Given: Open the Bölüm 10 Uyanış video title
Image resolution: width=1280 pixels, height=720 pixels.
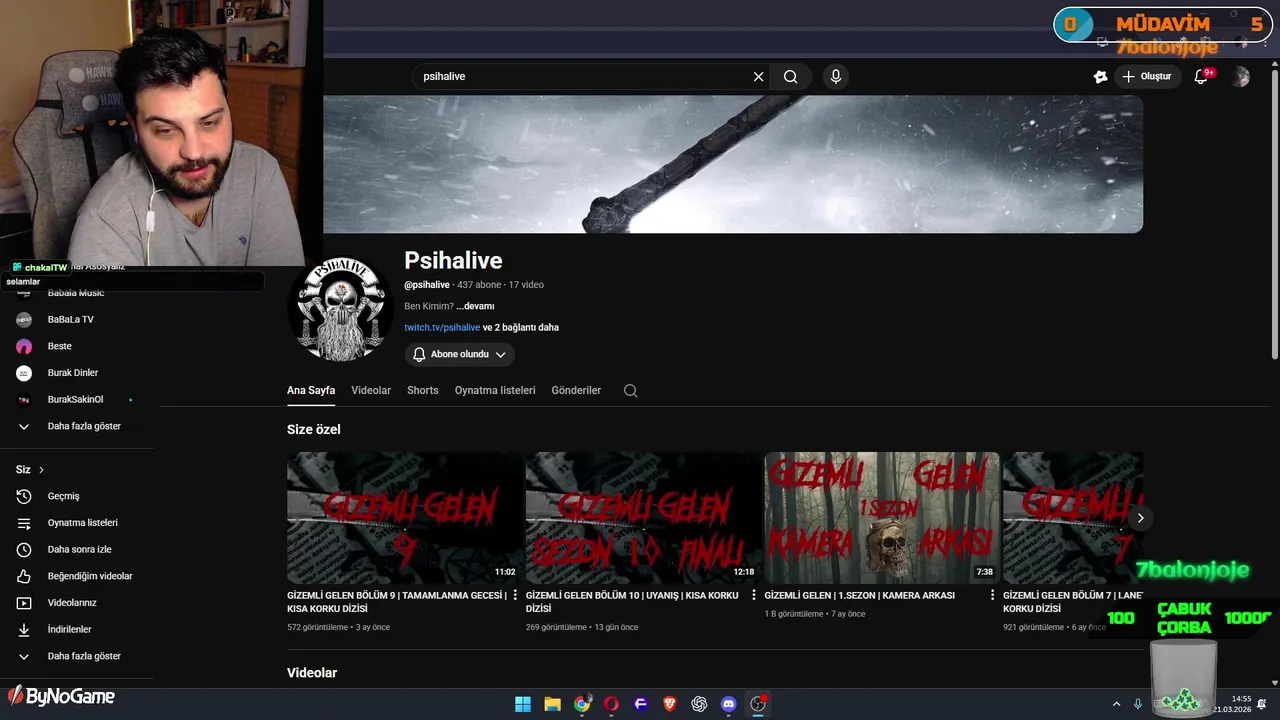Looking at the screenshot, I should (x=632, y=601).
